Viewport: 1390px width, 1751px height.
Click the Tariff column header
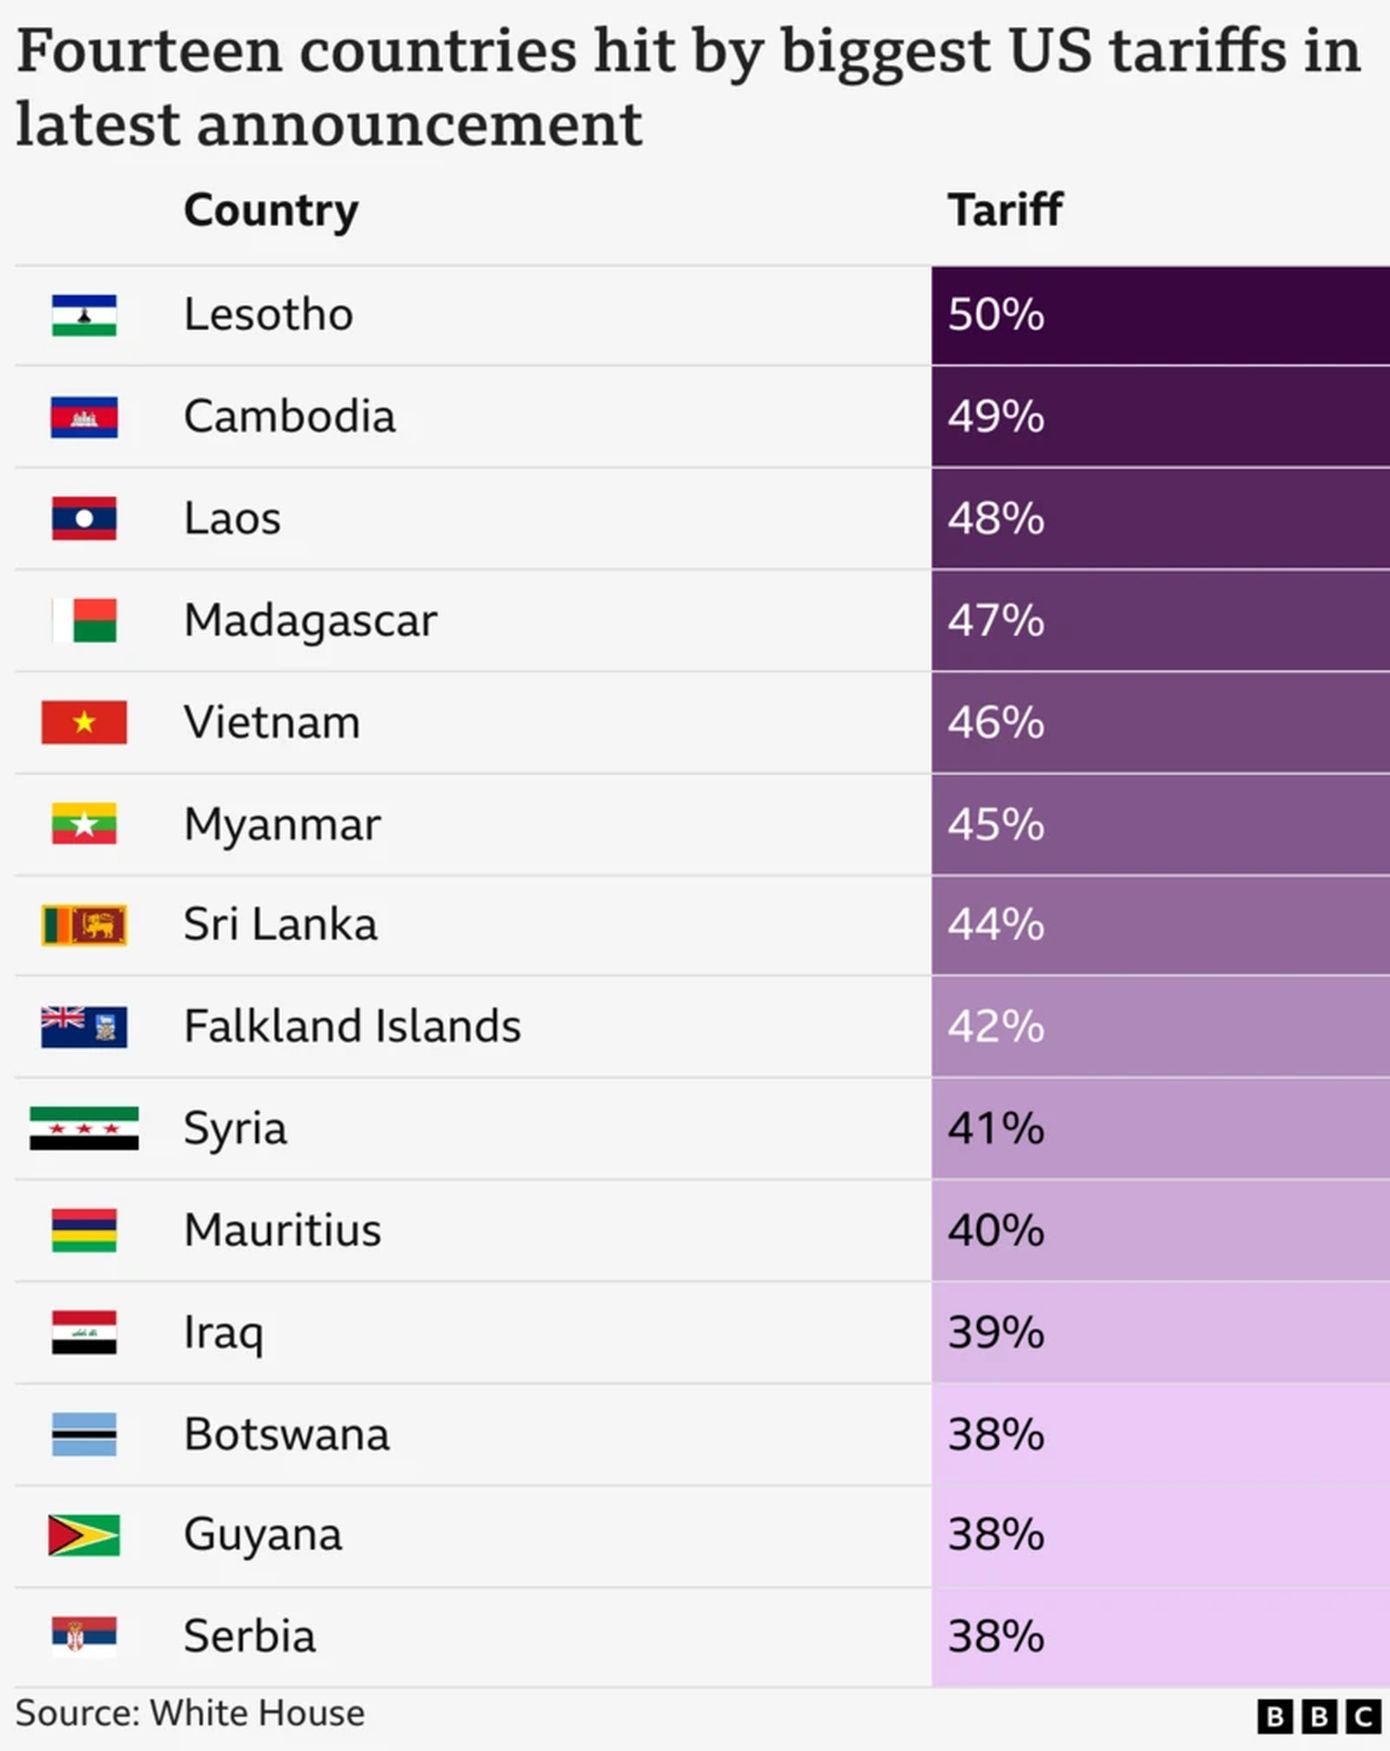tap(1004, 210)
